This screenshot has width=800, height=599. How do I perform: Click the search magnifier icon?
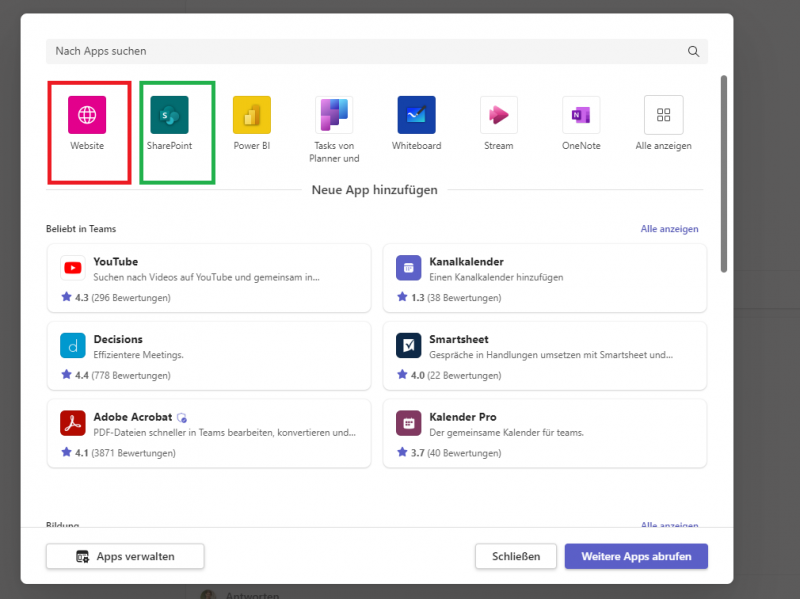[x=693, y=51]
